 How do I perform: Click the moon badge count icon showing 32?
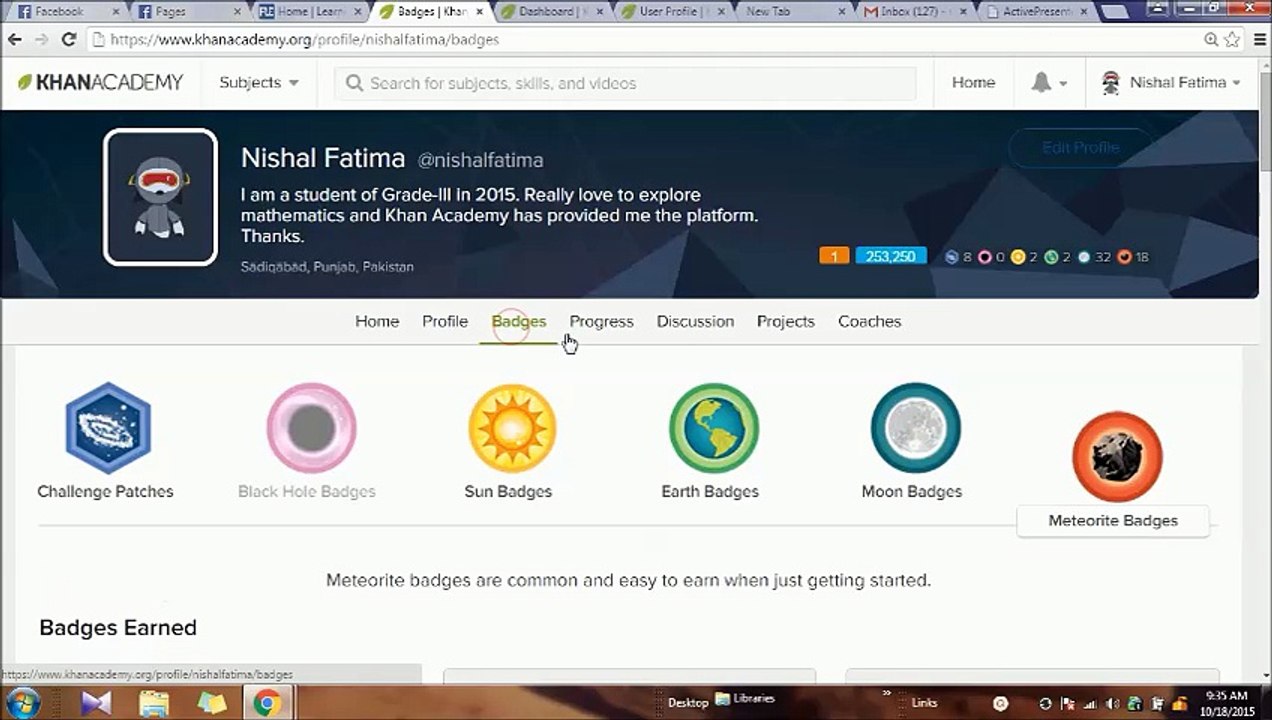pyautogui.click(x=1084, y=257)
